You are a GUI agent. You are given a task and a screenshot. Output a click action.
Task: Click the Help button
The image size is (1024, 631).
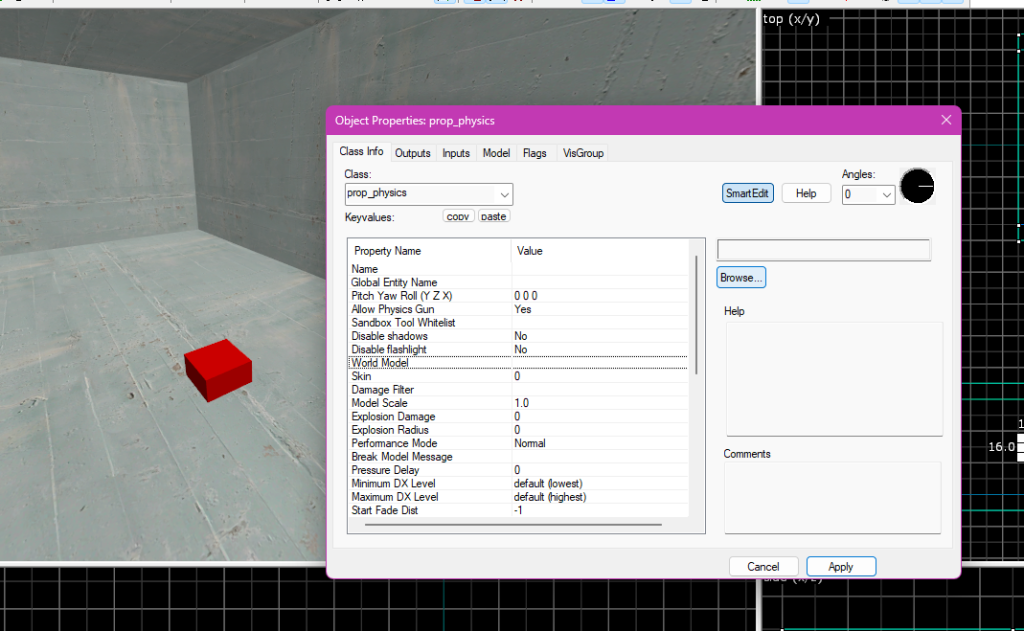coord(805,193)
